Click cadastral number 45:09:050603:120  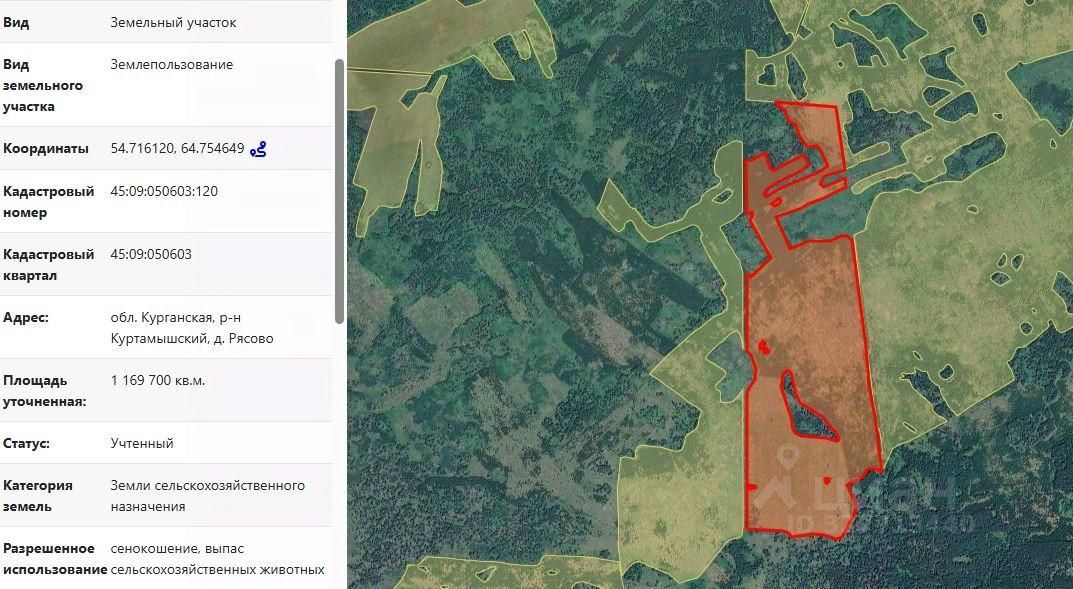pos(164,191)
